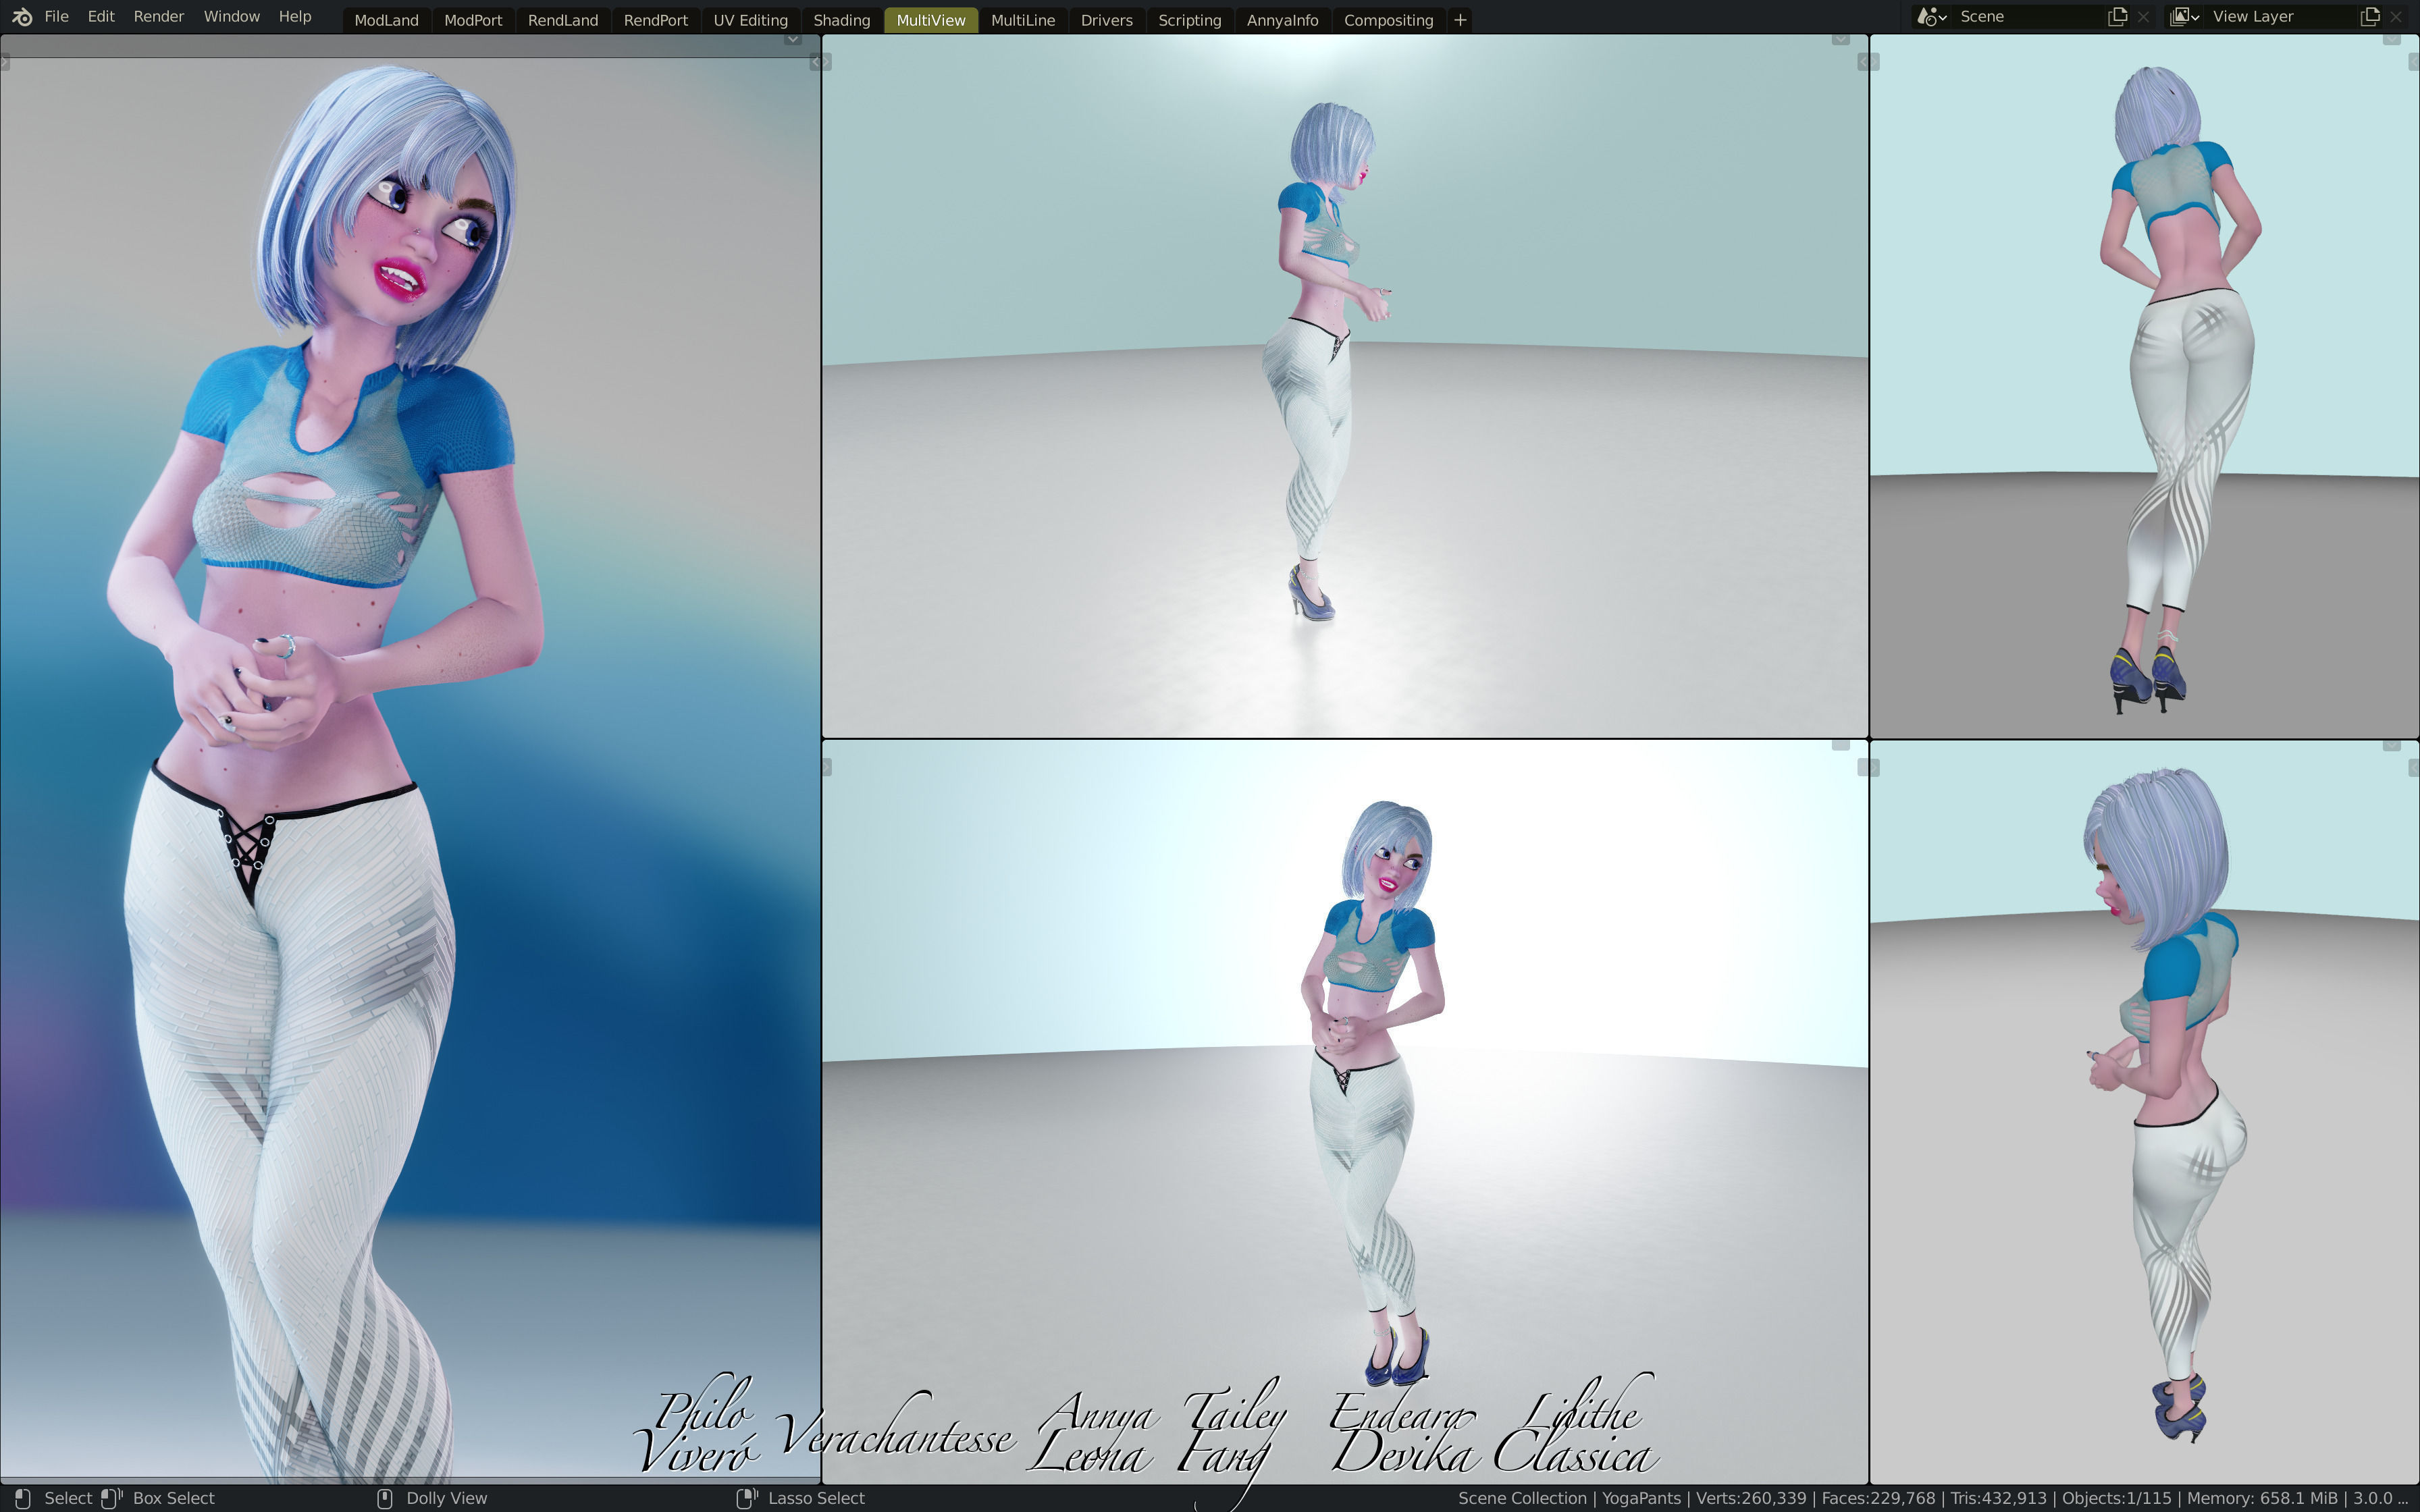Show header of large portrait viewport

click(x=793, y=39)
